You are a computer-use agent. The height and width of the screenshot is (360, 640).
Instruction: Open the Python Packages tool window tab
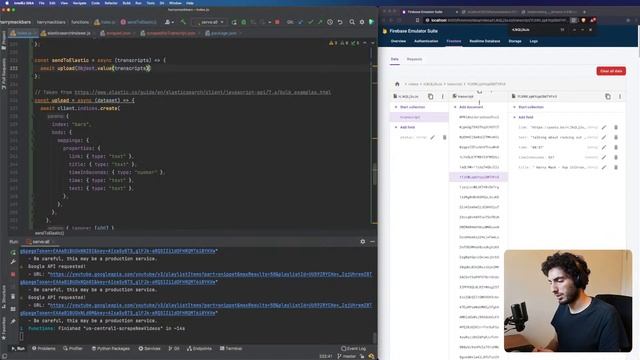111,349
